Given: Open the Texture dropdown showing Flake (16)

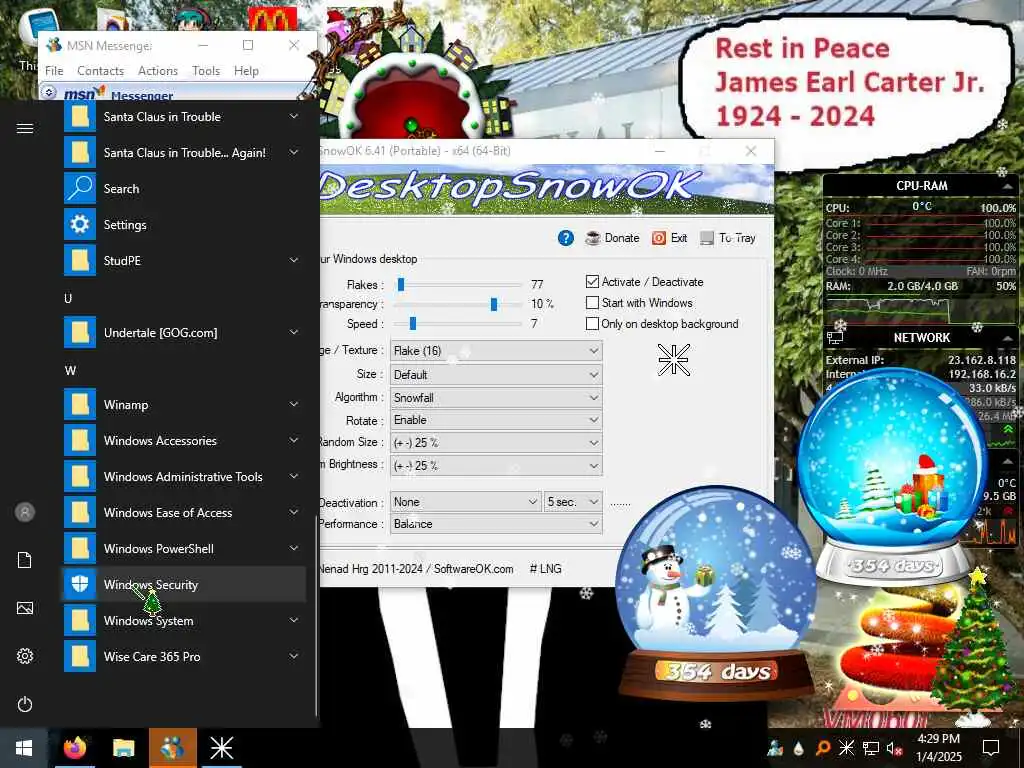Looking at the screenshot, I should [x=496, y=351].
